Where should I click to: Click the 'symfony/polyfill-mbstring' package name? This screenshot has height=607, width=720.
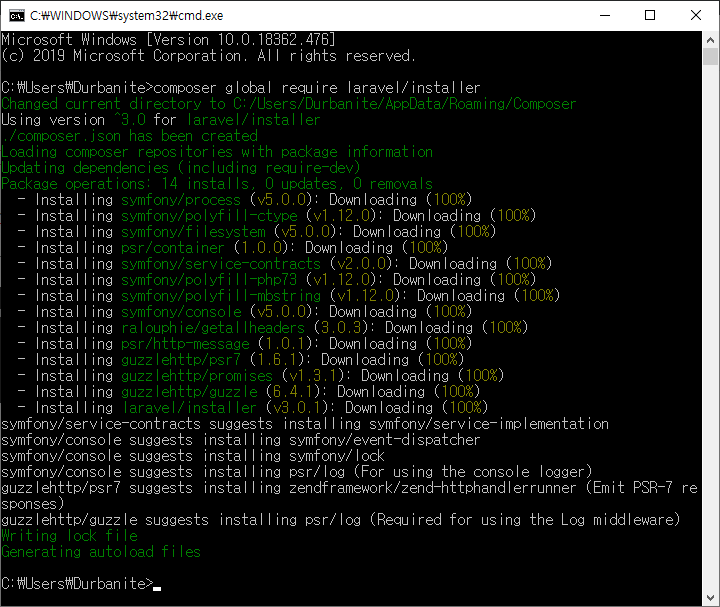[x=221, y=296]
